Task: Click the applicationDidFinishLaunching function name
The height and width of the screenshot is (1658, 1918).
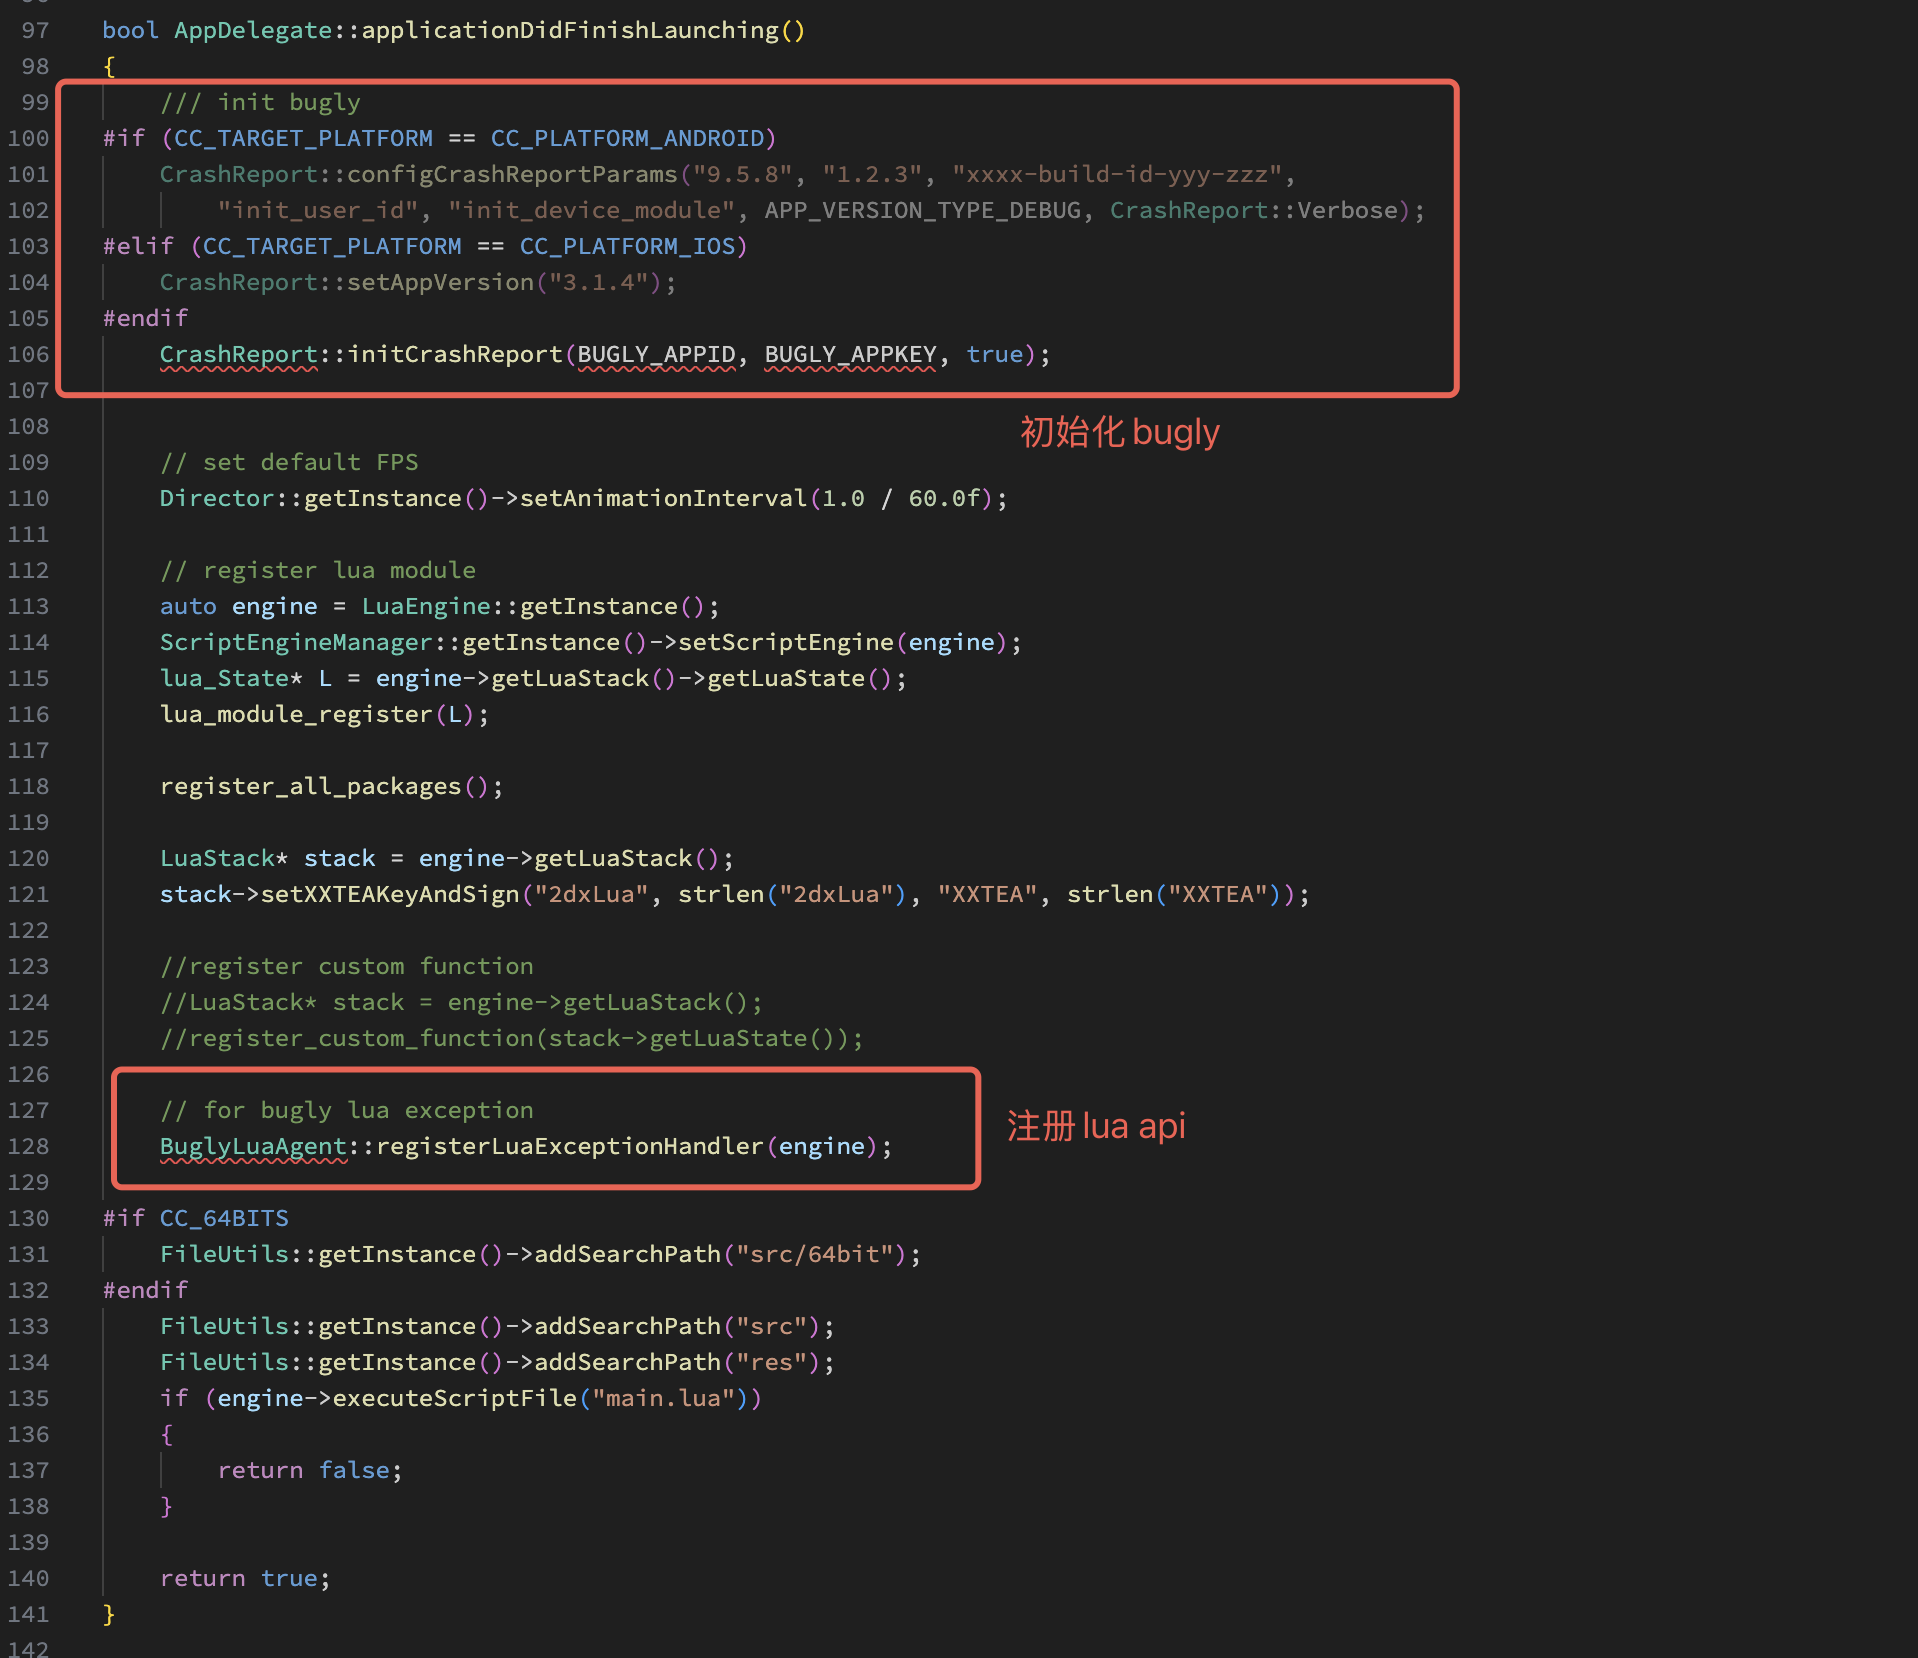Action: click(x=570, y=30)
